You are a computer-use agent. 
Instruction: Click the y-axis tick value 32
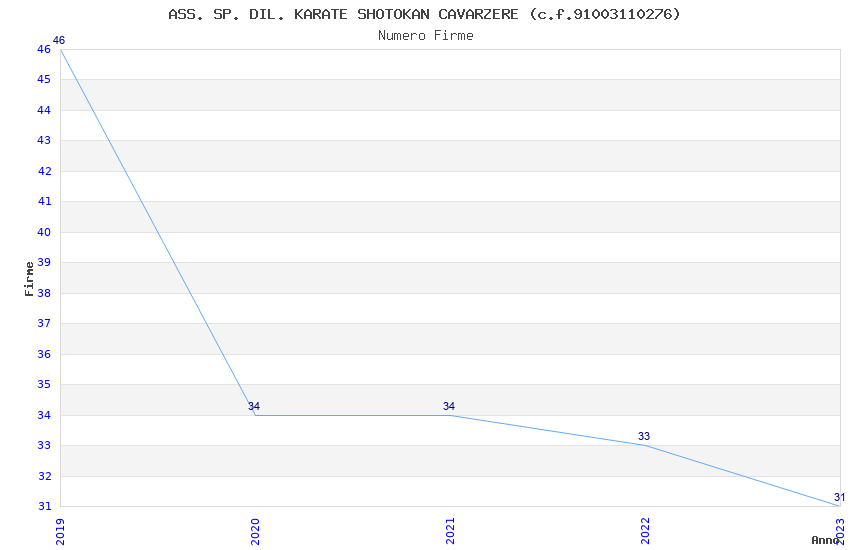(44, 476)
